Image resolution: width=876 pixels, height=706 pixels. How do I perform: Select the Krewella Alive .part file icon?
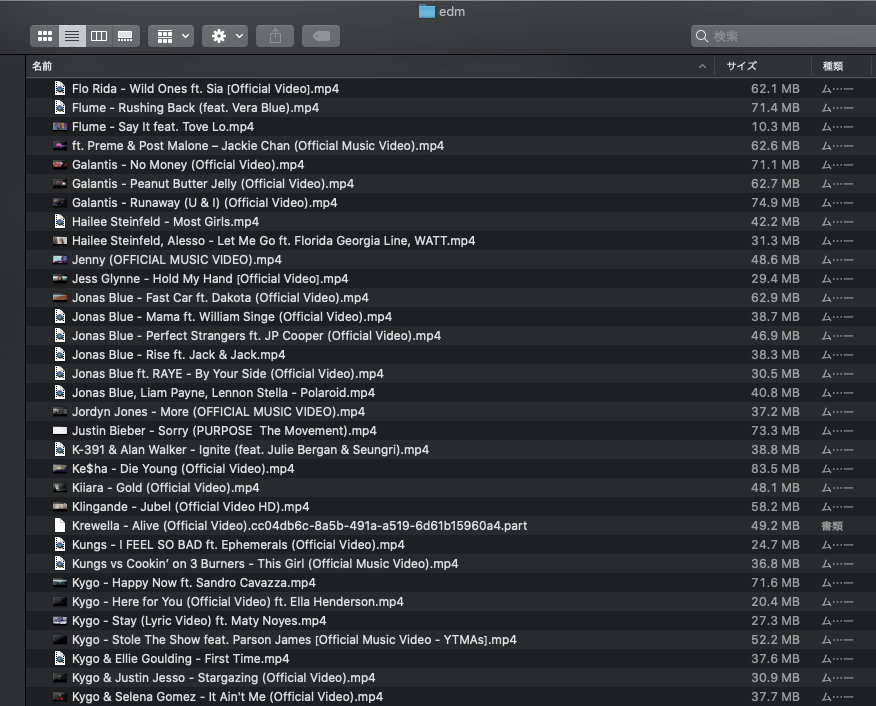click(x=60, y=526)
